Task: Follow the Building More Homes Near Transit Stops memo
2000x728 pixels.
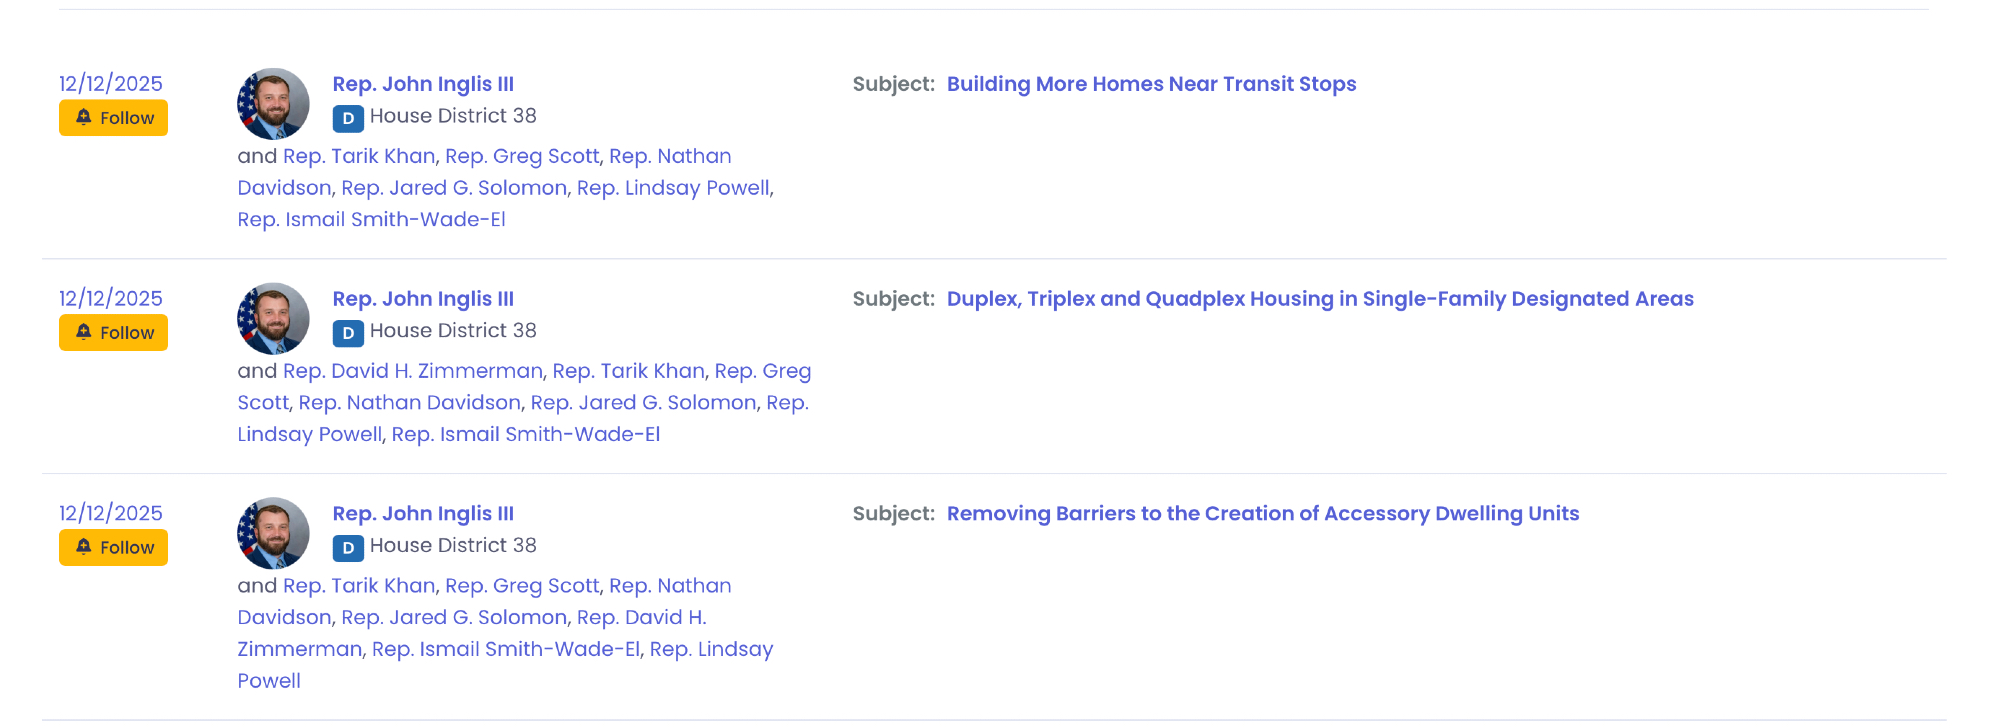Action: (x=113, y=118)
